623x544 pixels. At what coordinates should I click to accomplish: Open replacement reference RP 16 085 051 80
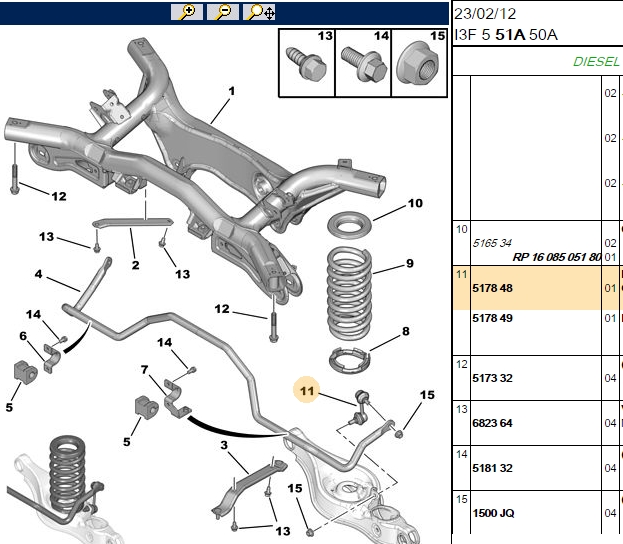[x=557, y=257]
